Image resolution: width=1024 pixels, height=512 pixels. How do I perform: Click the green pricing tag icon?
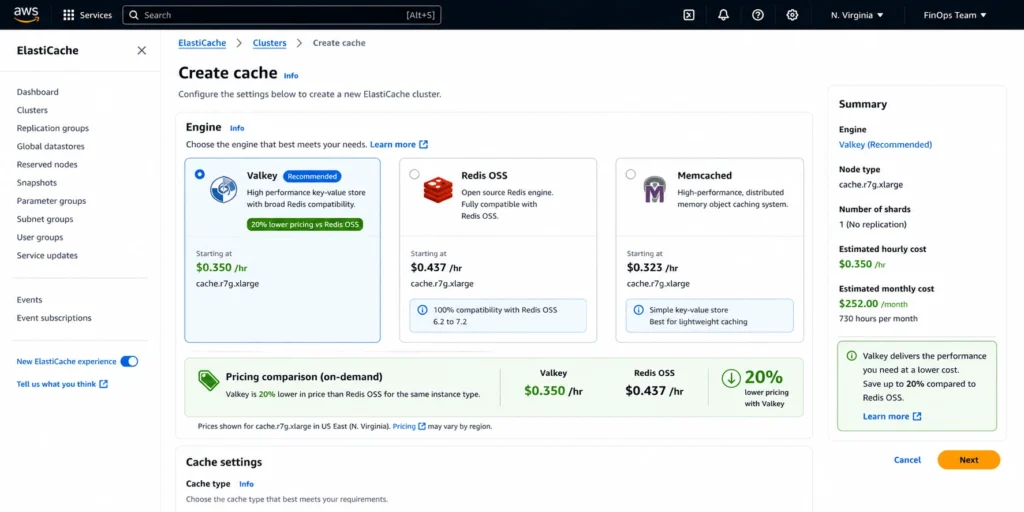(x=208, y=381)
